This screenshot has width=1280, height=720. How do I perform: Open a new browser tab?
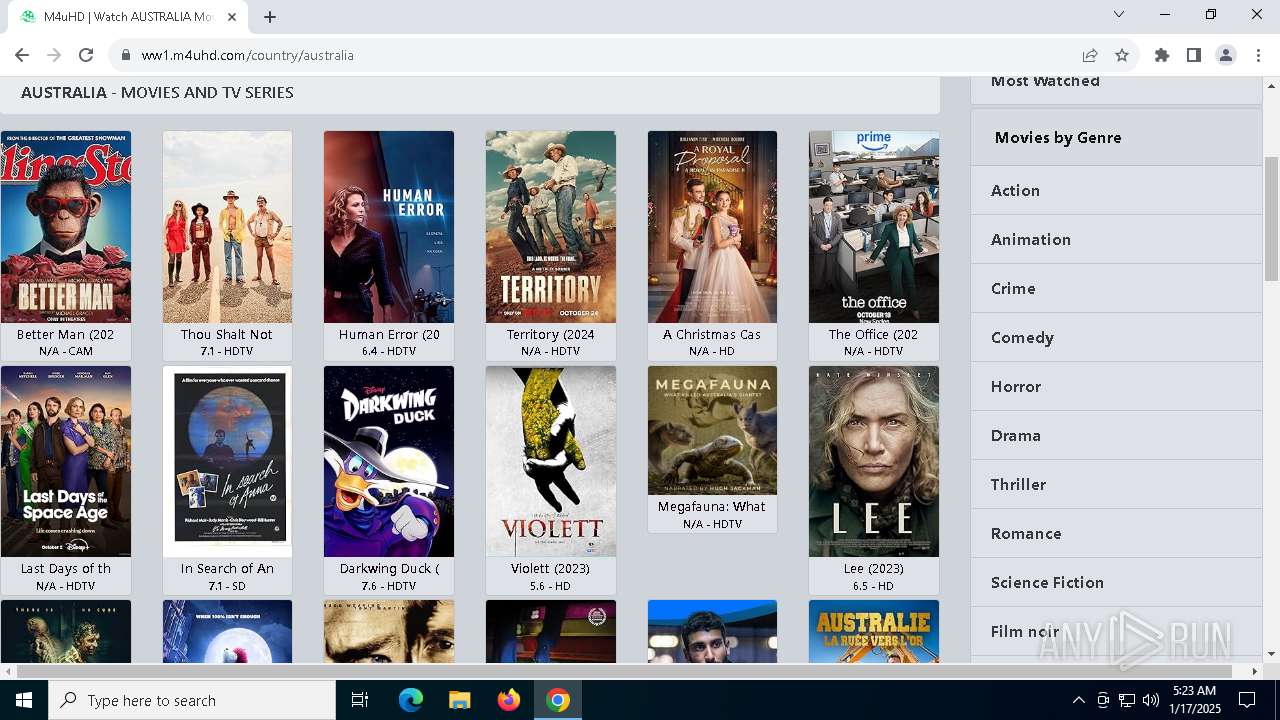click(270, 17)
